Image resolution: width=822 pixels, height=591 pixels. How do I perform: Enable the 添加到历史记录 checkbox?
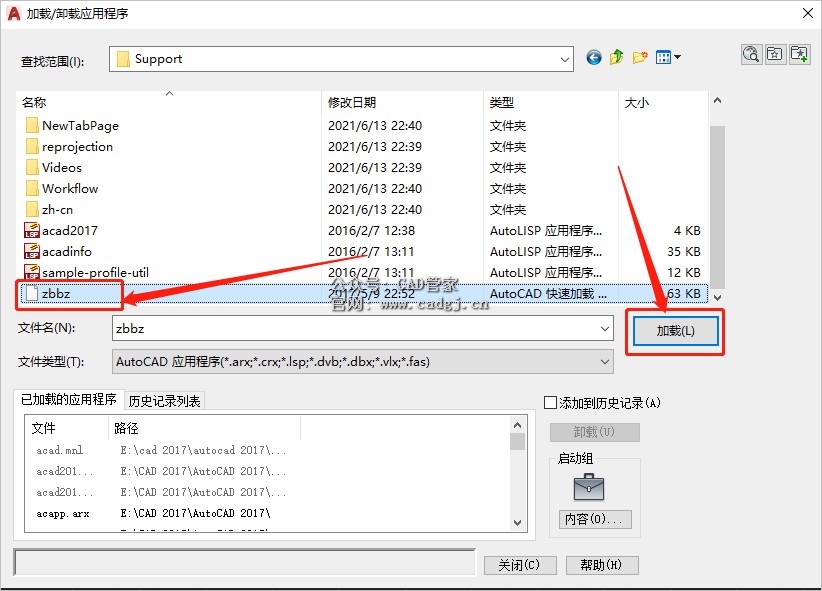(x=550, y=403)
